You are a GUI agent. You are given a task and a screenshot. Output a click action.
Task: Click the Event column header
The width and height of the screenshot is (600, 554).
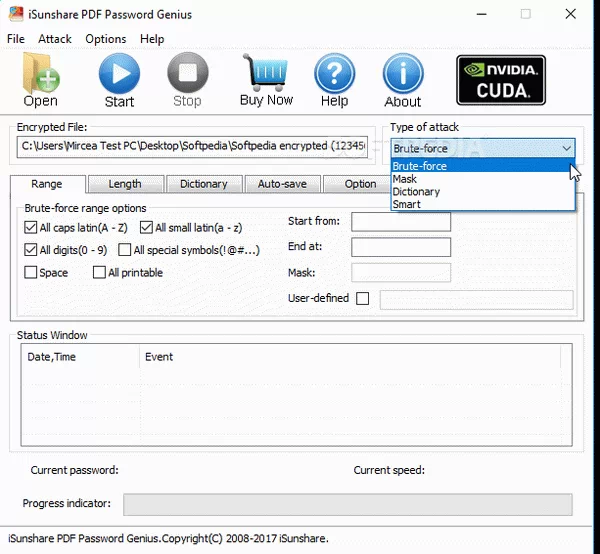pyautogui.click(x=350, y=357)
